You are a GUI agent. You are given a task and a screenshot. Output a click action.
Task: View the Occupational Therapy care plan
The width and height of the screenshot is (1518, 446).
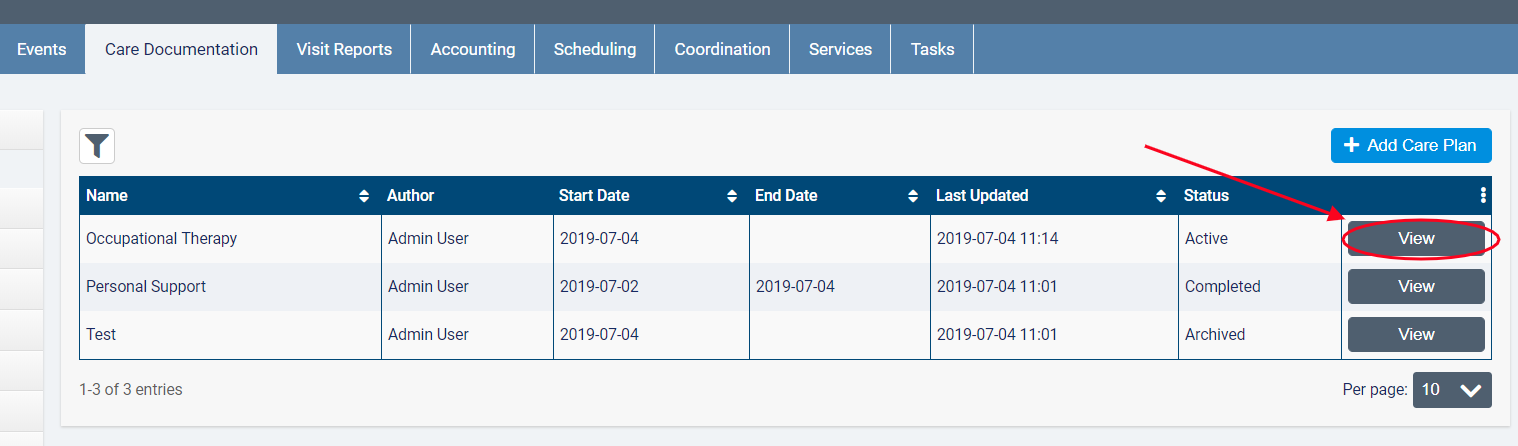[x=1416, y=239]
